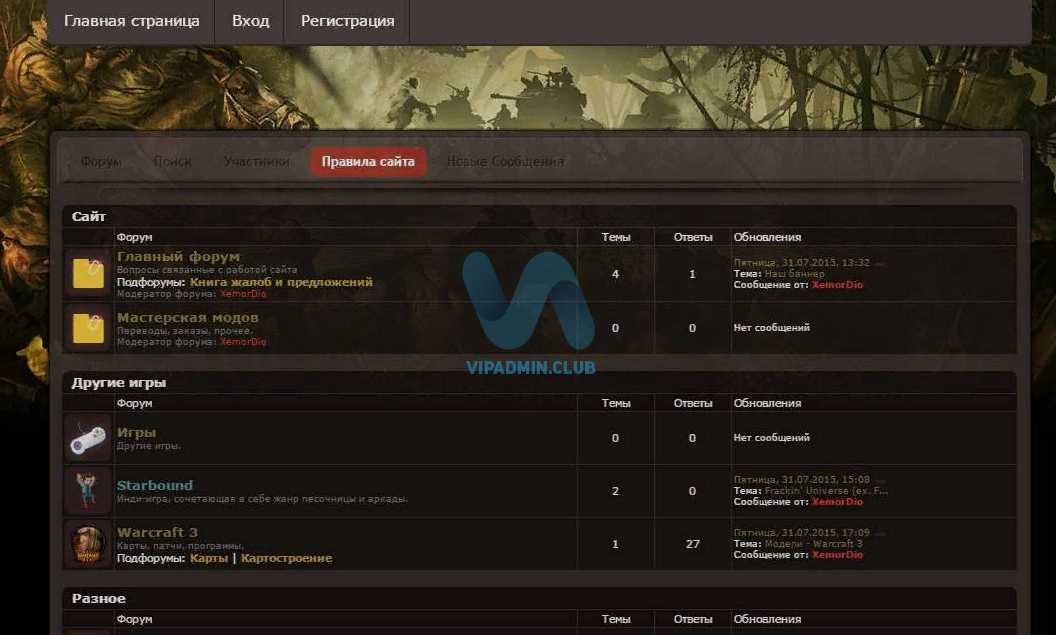Screen dimensions: 1056x635
Task: Click the topic count 2 for Starbound
Action: 615,491
